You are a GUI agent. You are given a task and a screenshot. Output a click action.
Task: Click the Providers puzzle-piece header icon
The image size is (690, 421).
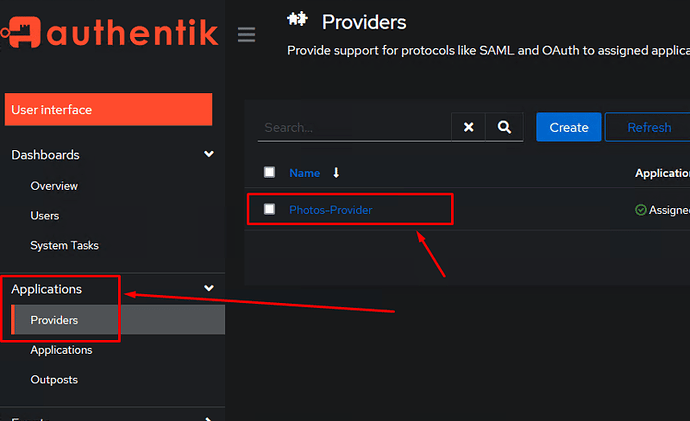297,20
